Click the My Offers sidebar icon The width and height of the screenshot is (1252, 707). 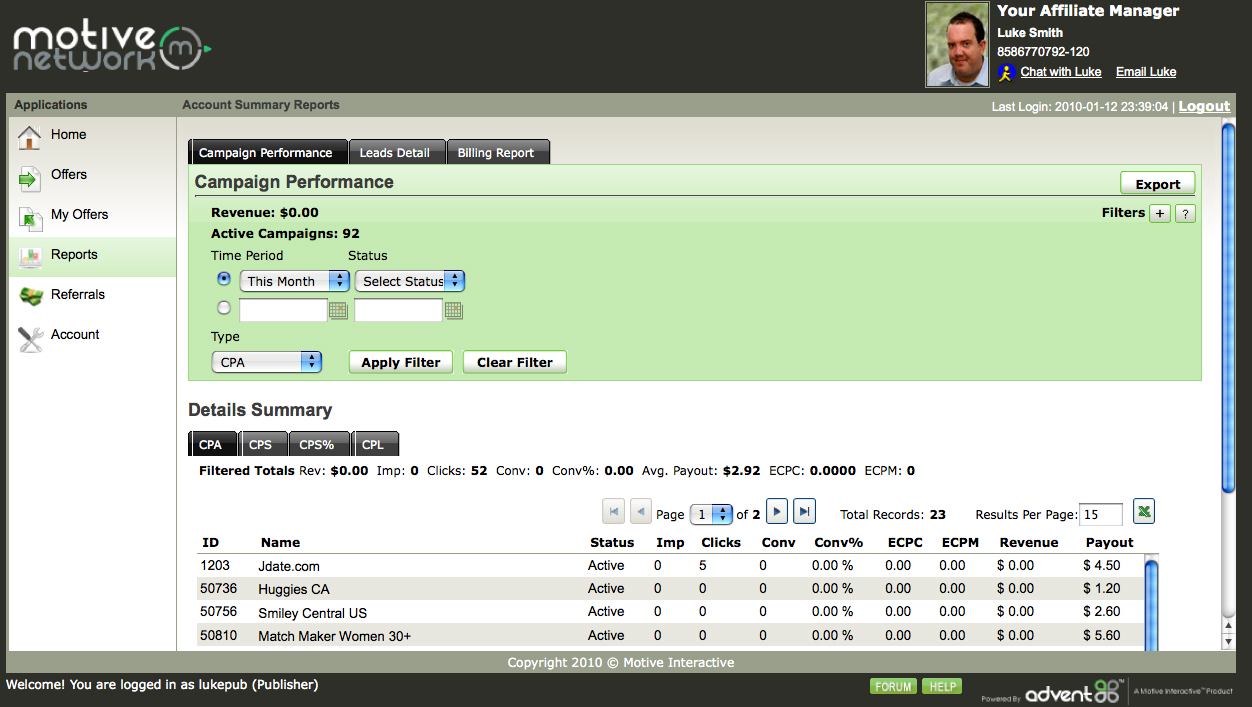tap(30, 217)
